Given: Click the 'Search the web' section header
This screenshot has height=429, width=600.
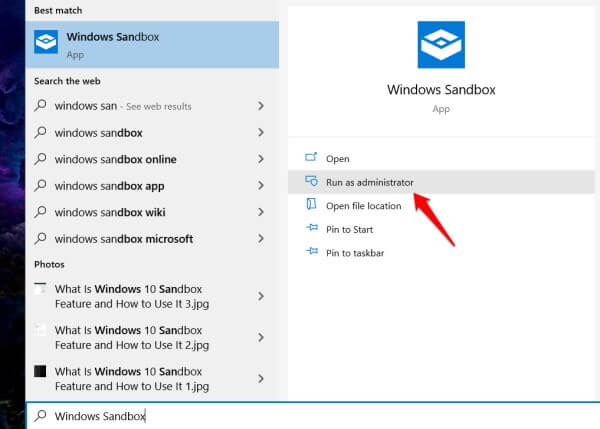Looking at the screenshot, I should coord(67,81).
